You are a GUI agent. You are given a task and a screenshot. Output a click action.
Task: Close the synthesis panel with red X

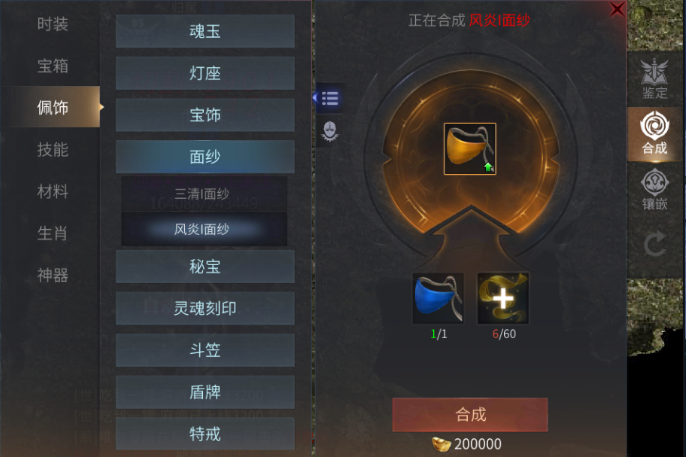coord(617,9)
